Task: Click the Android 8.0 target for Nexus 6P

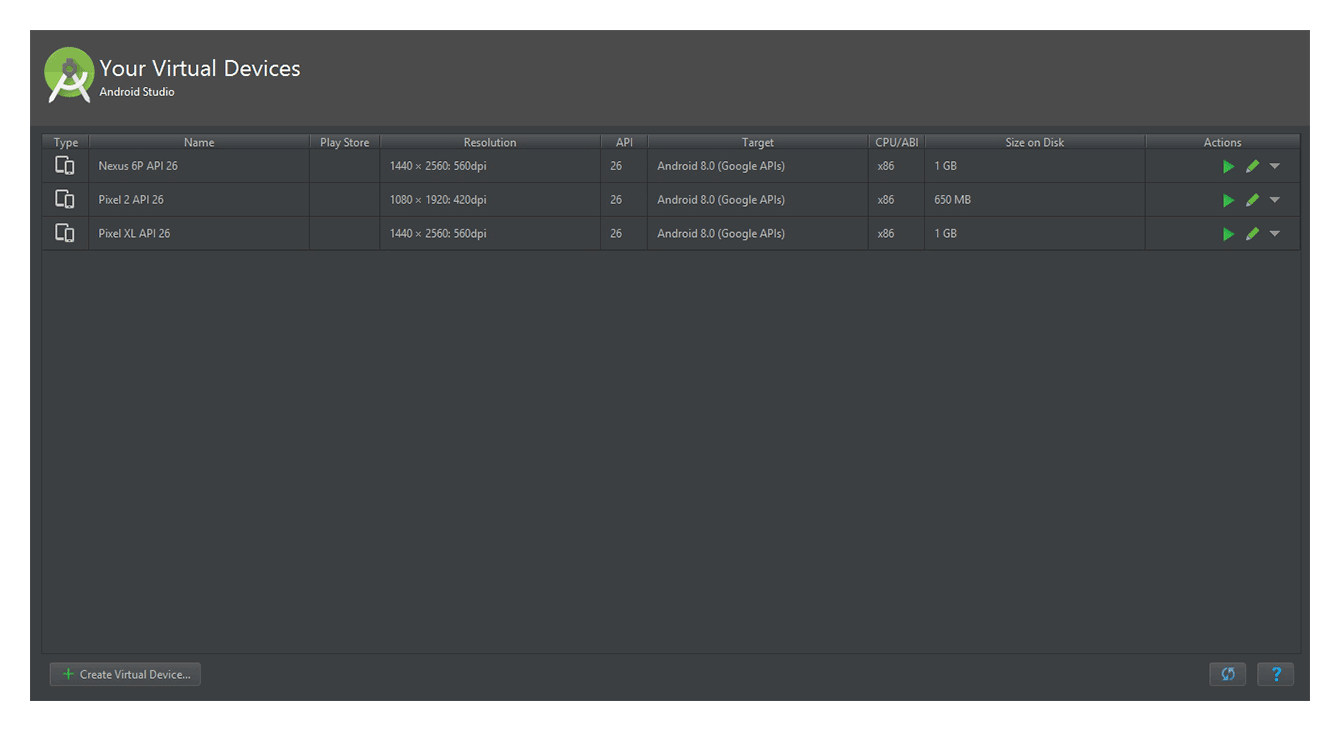Action: tap(758, 166)
